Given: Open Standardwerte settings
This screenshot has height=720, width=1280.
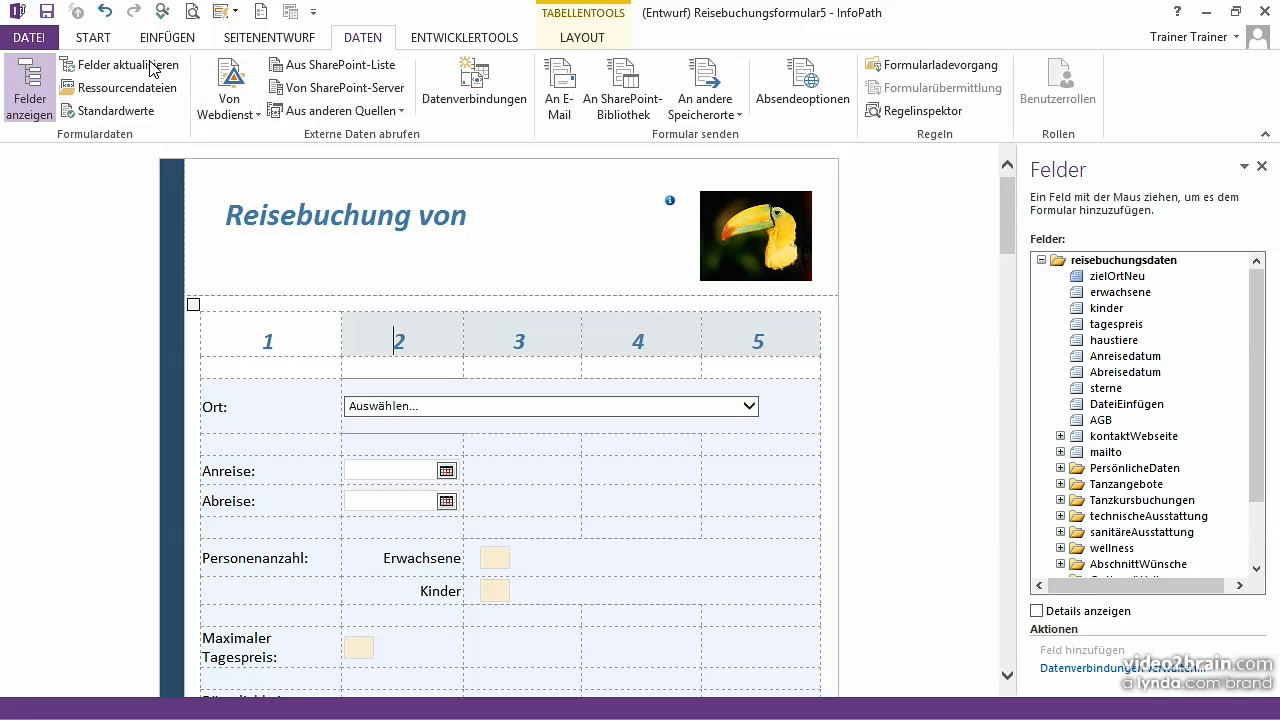Looking at the screenshot, I should click(107, 111).
